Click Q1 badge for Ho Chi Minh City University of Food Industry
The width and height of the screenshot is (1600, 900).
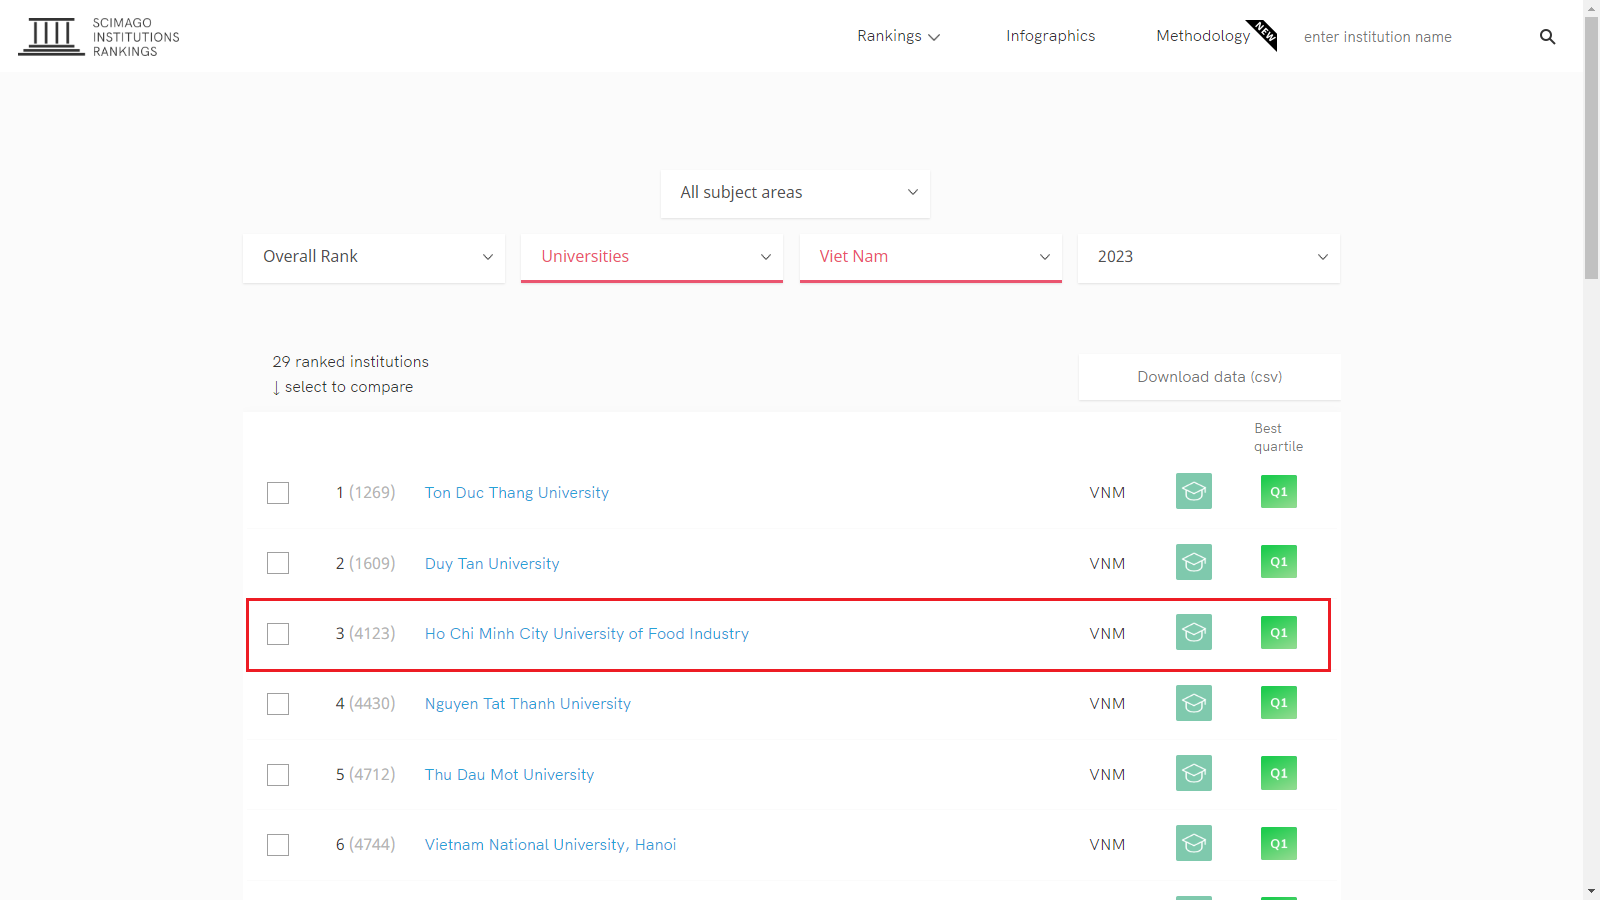1279,632
